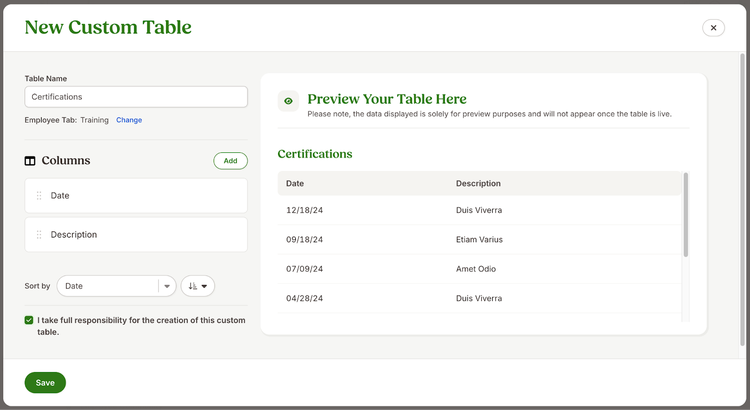The image size is (750, 410).
Task: Click the Change employee tab link
Action: [129, 120]
